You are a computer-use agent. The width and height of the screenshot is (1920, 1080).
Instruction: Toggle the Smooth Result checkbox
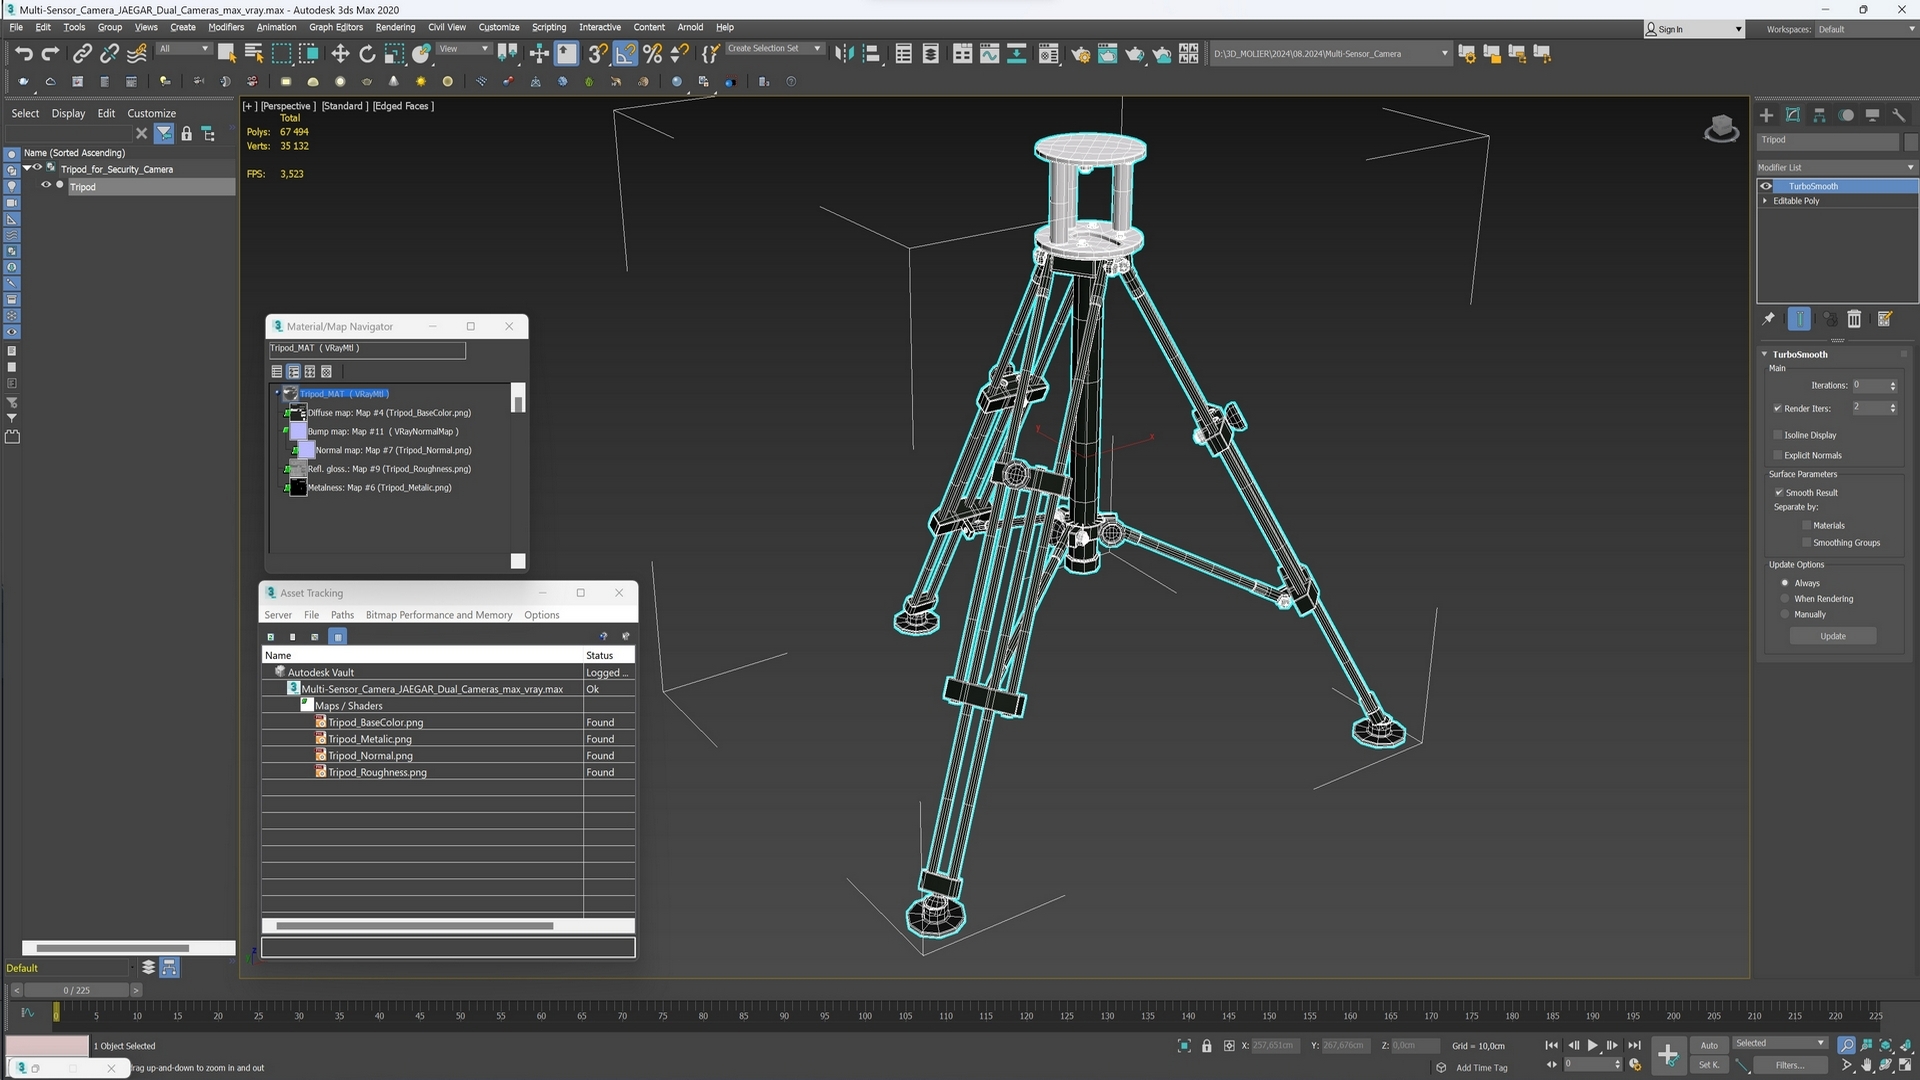(x=1779, y=493)
